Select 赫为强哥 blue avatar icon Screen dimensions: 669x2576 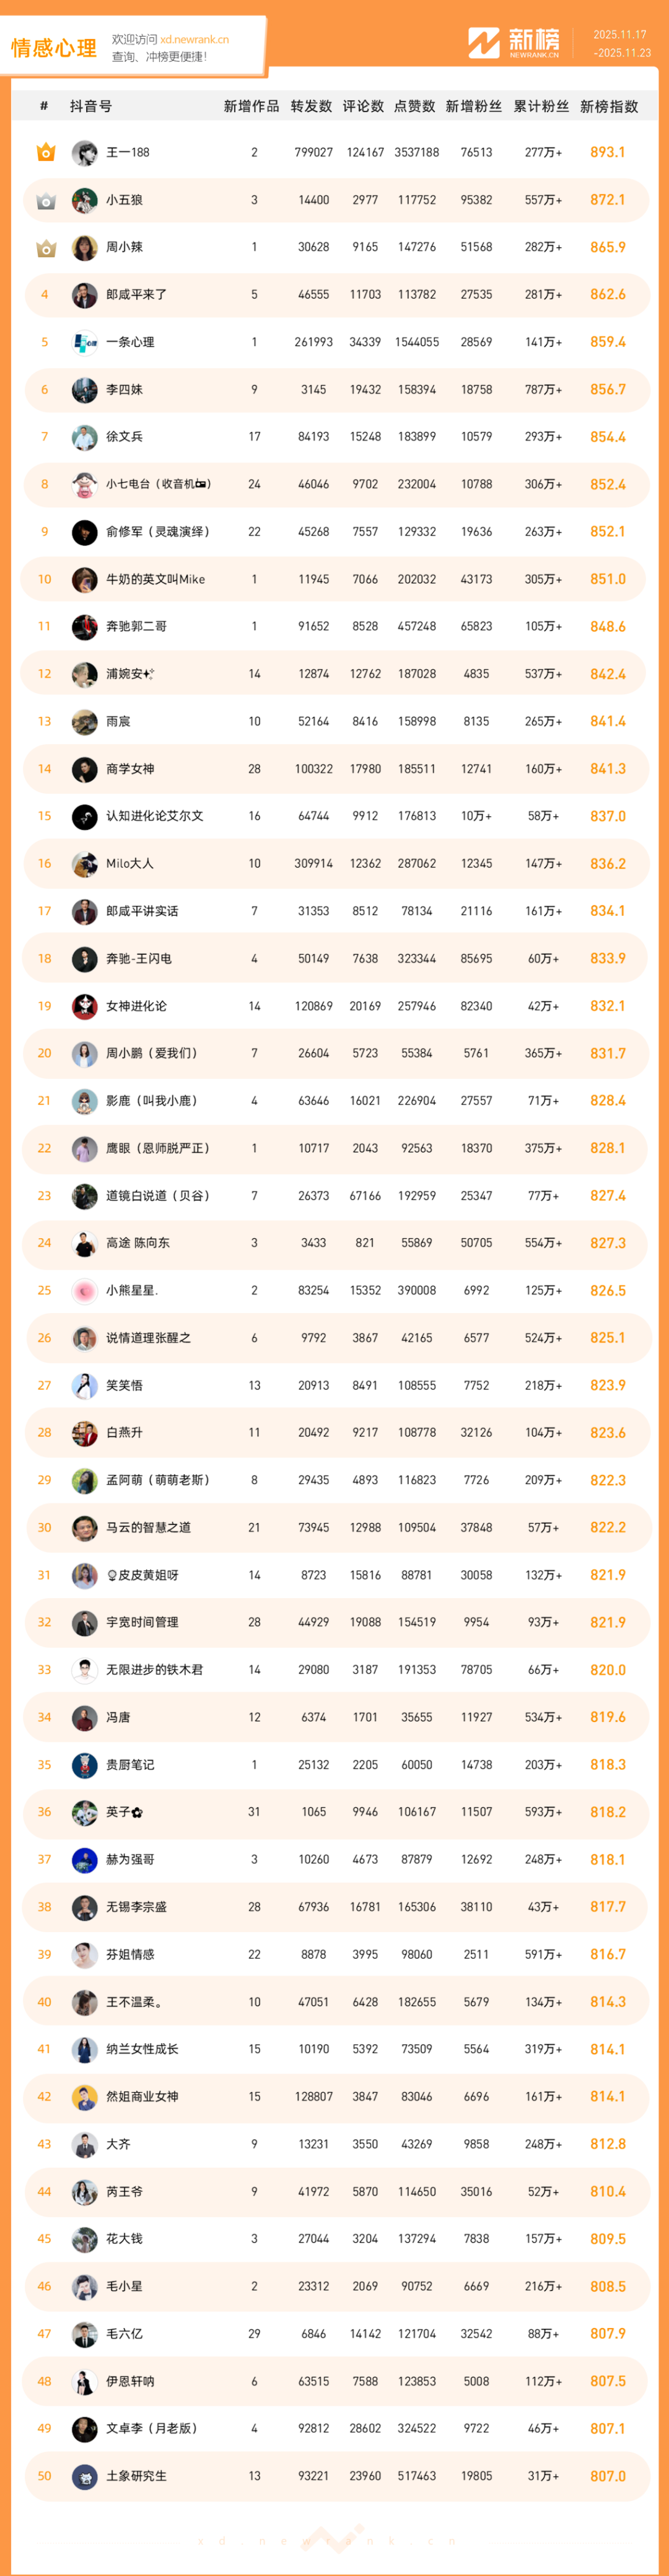point(85,1859)
